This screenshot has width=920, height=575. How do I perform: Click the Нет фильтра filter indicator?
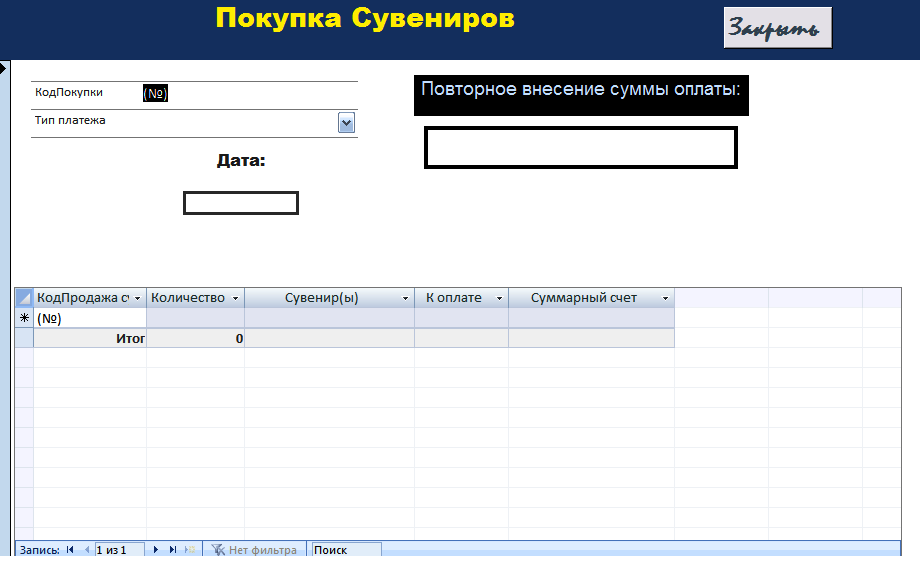(x=254, y=550)
